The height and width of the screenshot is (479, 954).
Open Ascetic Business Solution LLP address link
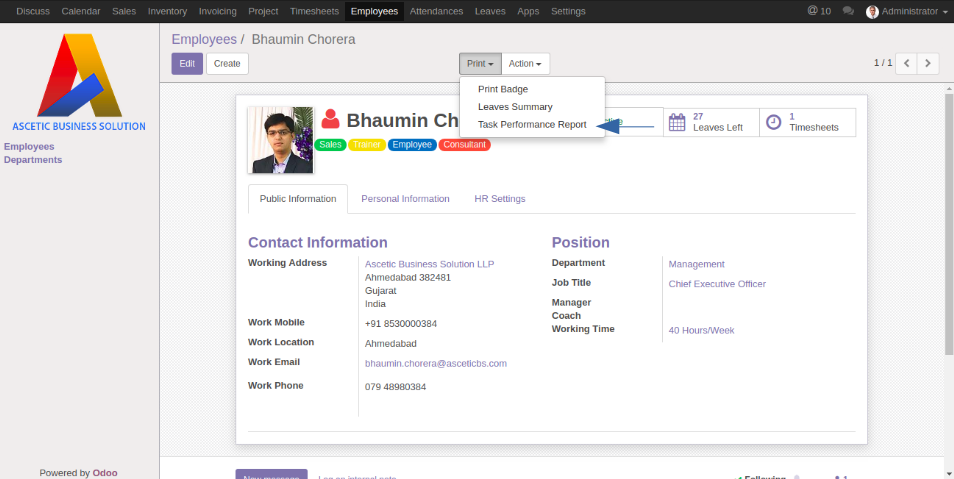click(x=430, y=264)
